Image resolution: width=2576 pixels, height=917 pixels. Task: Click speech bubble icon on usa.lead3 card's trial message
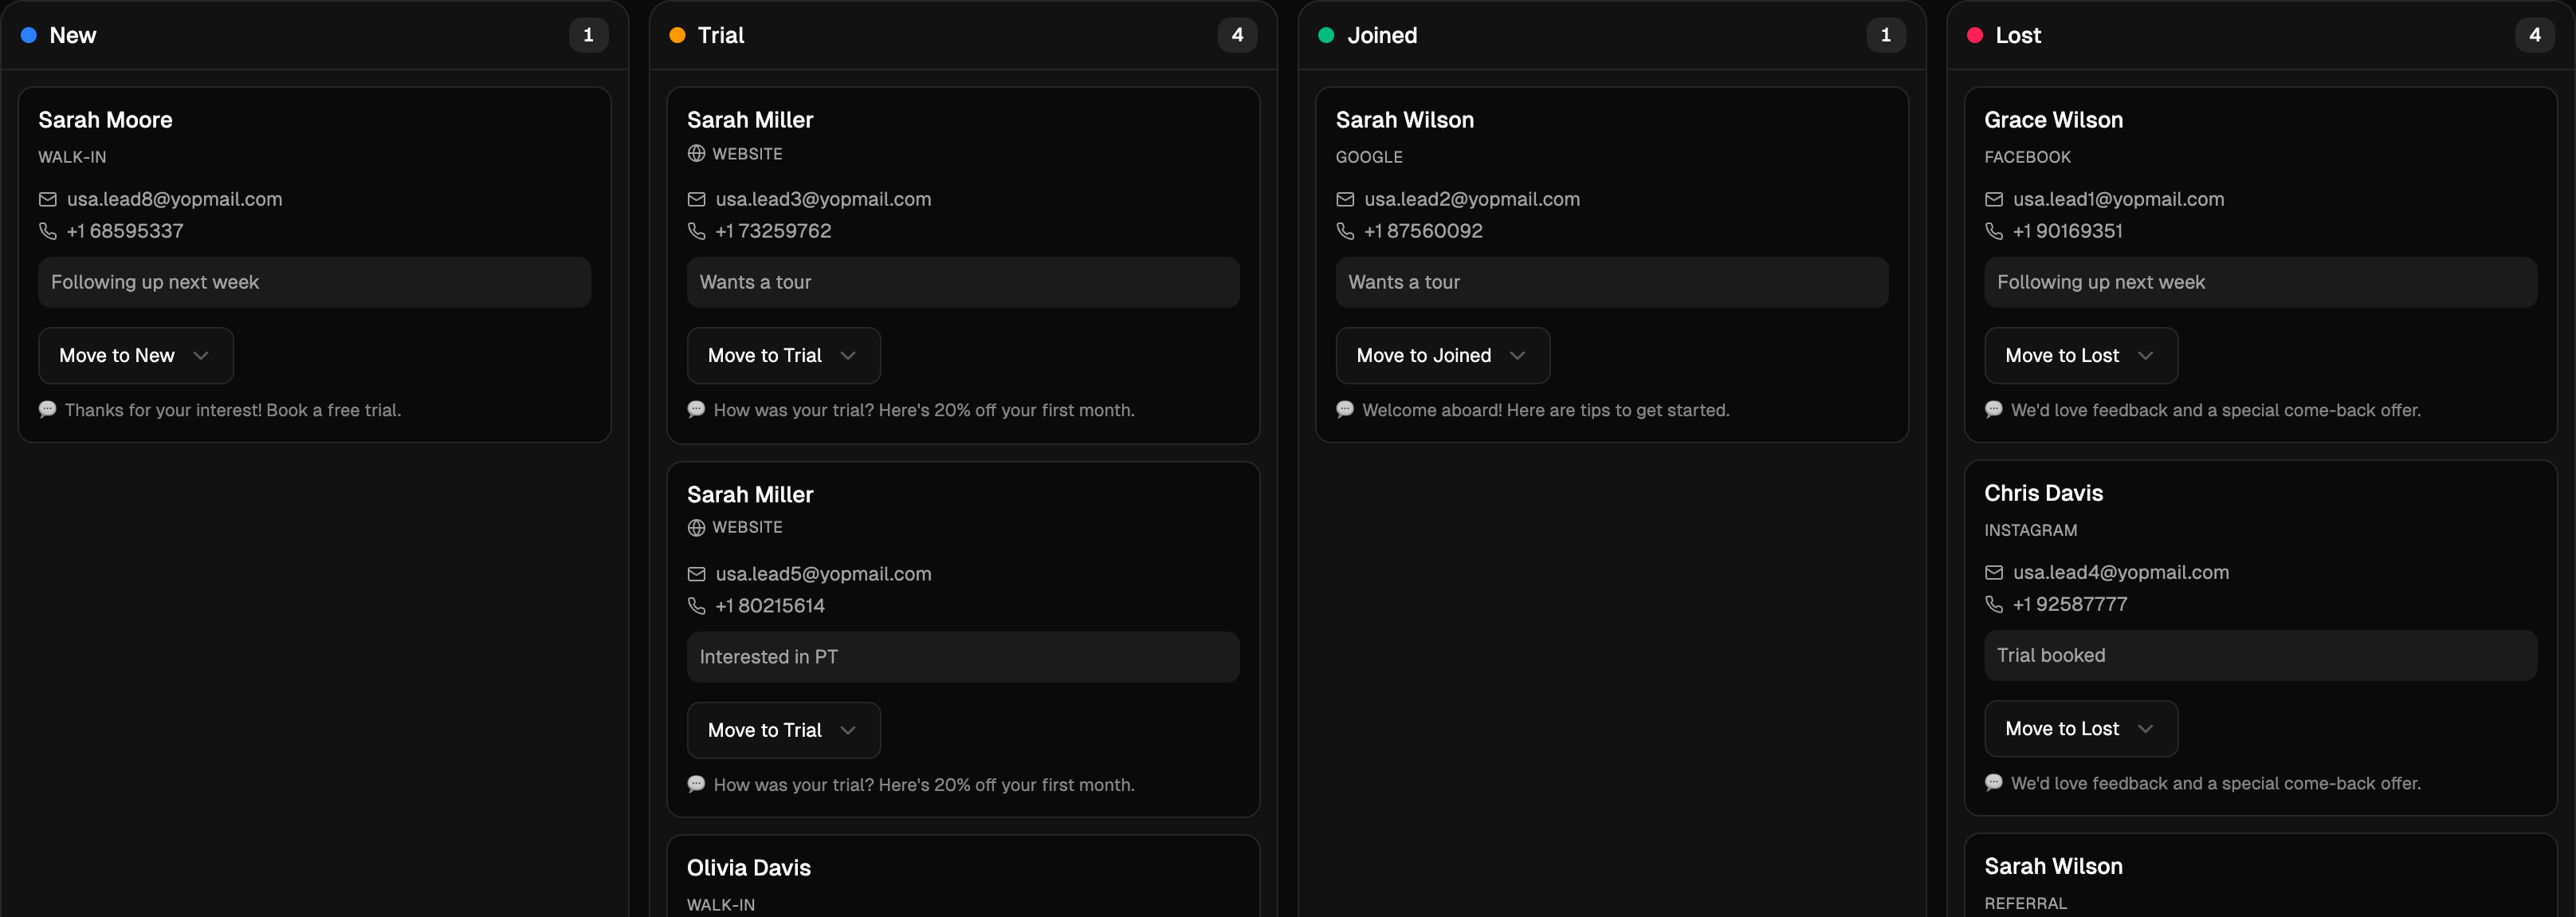coord(696,409)
